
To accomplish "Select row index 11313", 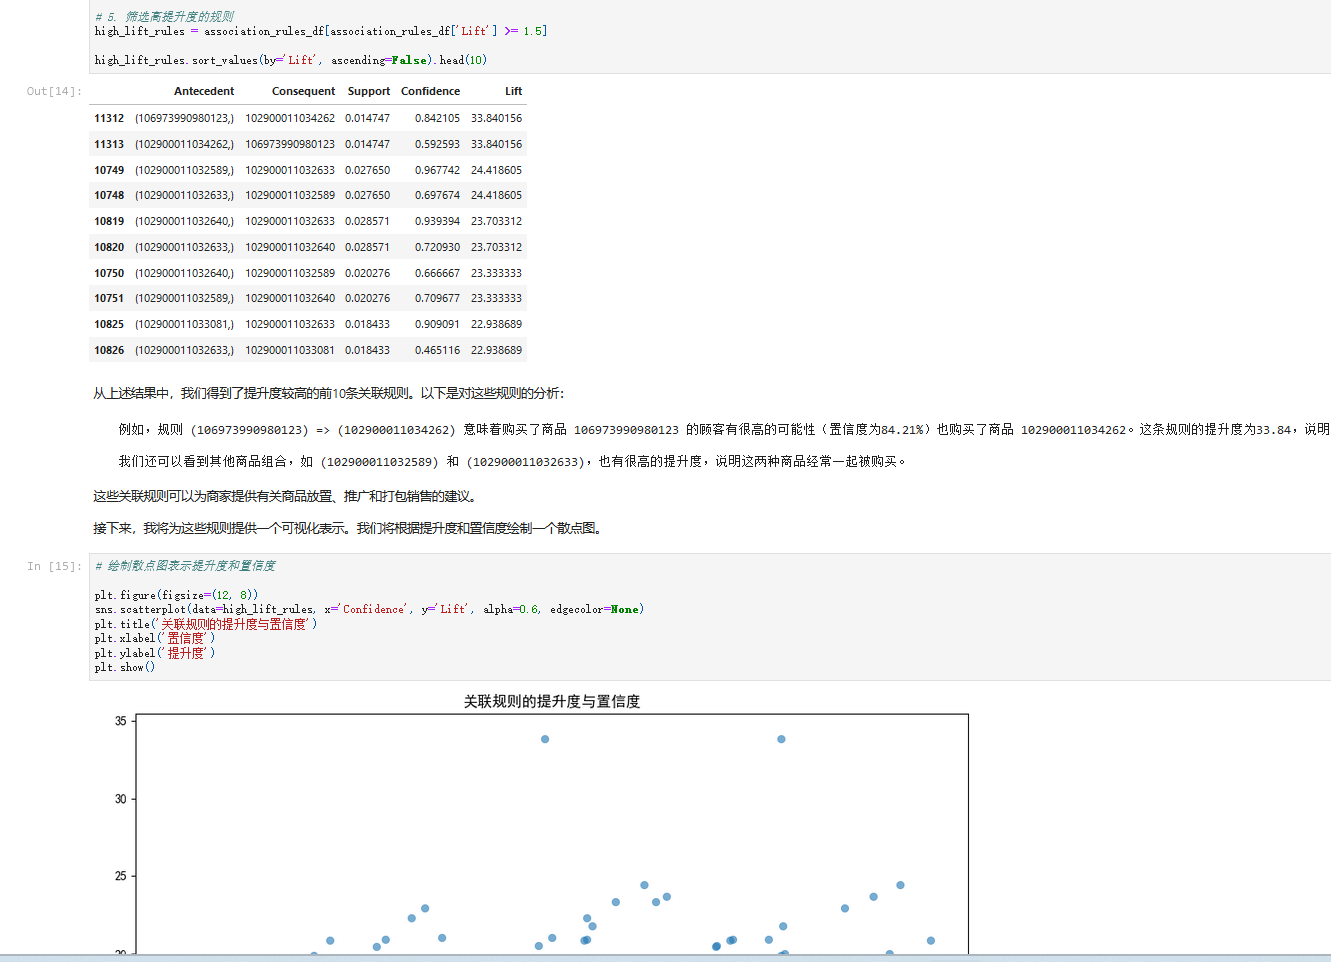I will (109, 144).
